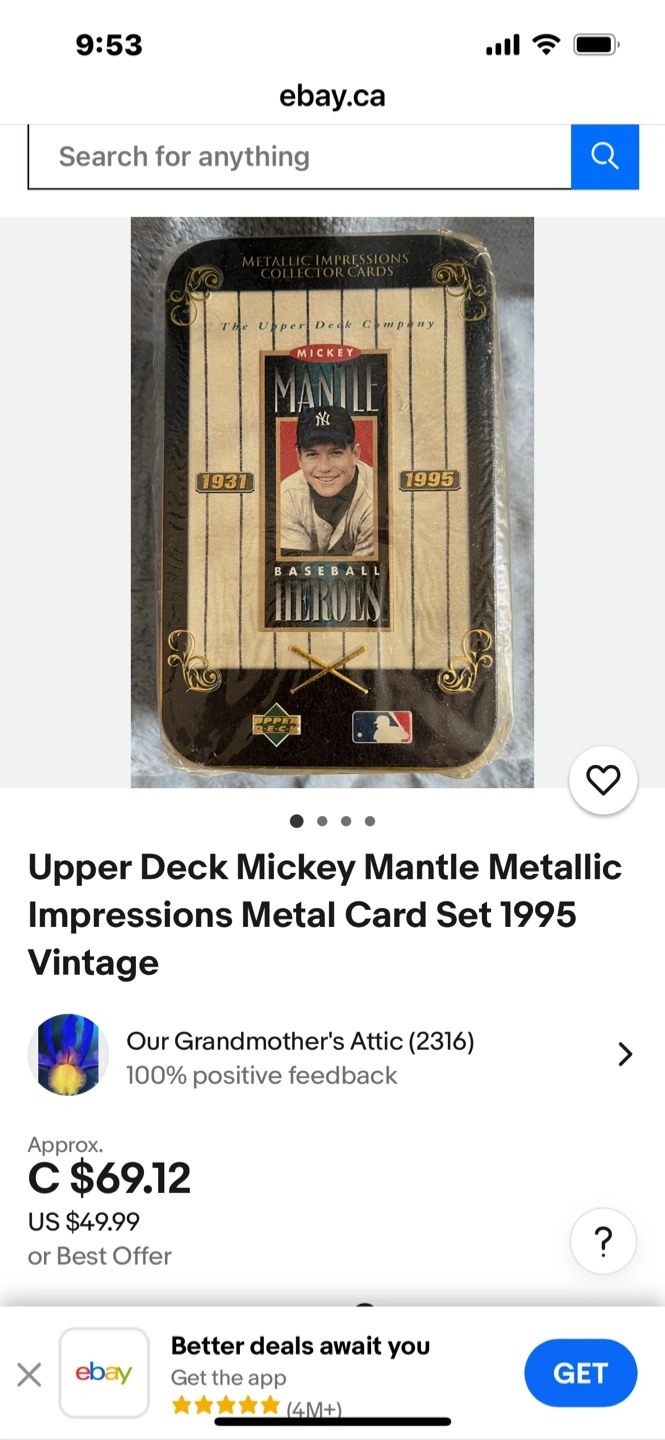The height and width of the screenshot is (1440, 665).
Task: Jump to second image pagination dot
Action: [x=322, y=821]
